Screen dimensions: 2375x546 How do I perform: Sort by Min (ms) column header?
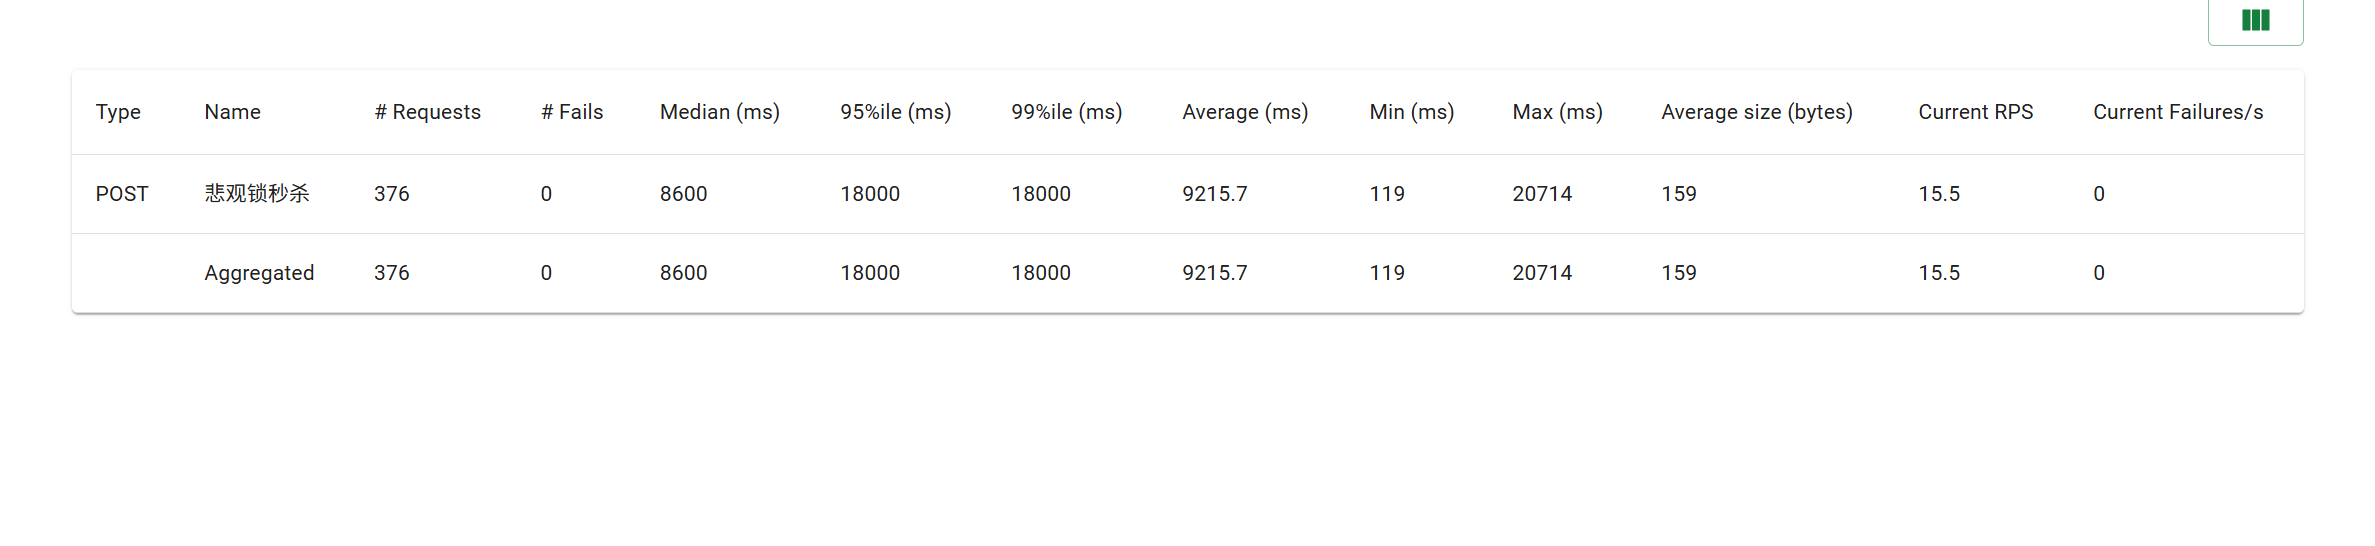1411,112
